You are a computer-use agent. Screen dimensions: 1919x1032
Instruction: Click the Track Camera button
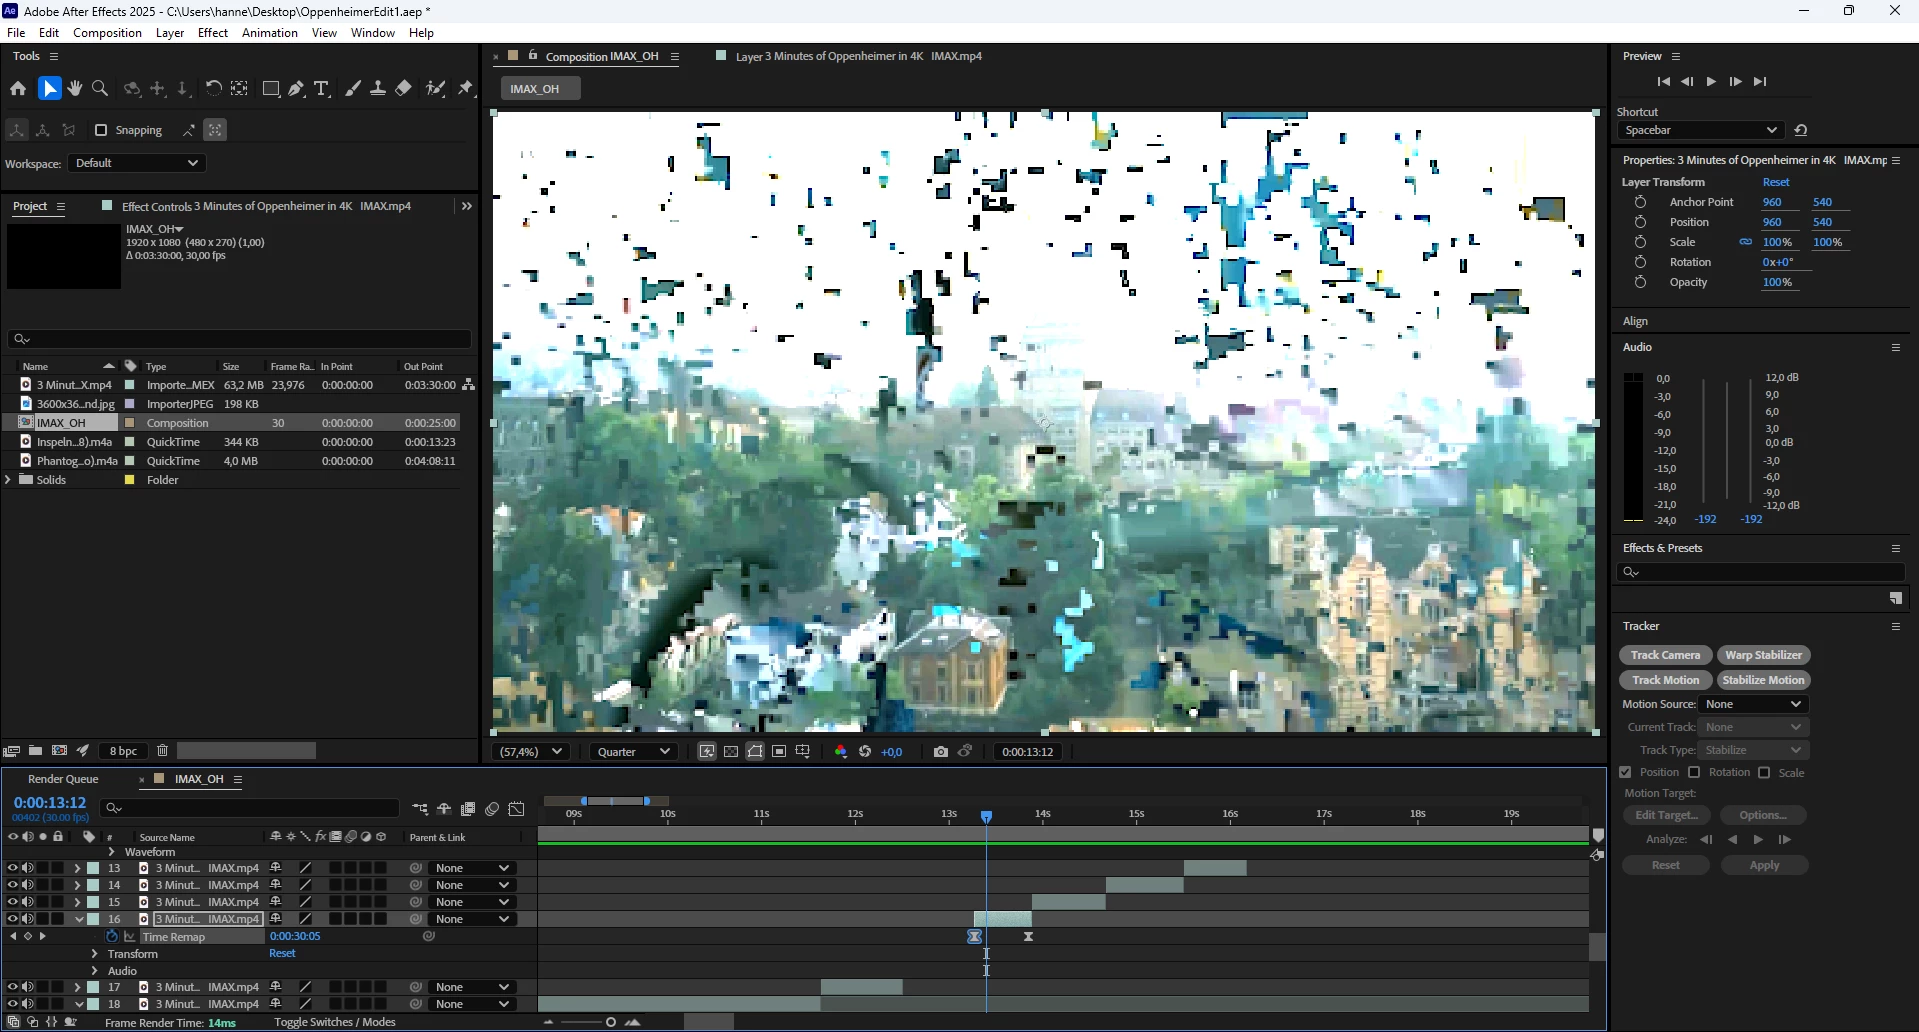pos(1665,655)
